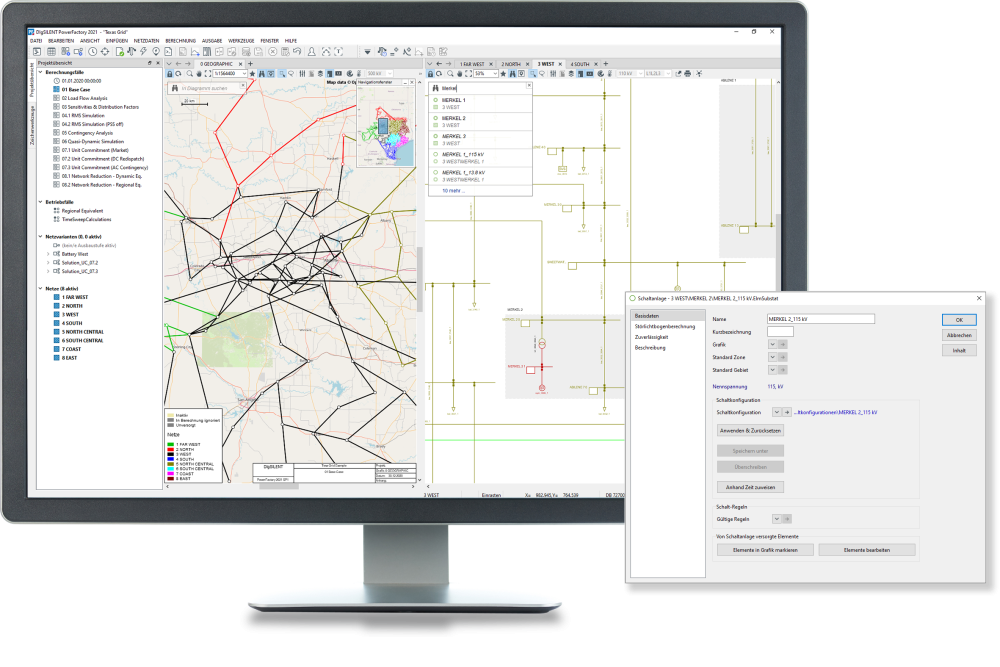Click Anwenden & Zurücksetzen button
This screenshot has height=667, width=1000.
750,431
